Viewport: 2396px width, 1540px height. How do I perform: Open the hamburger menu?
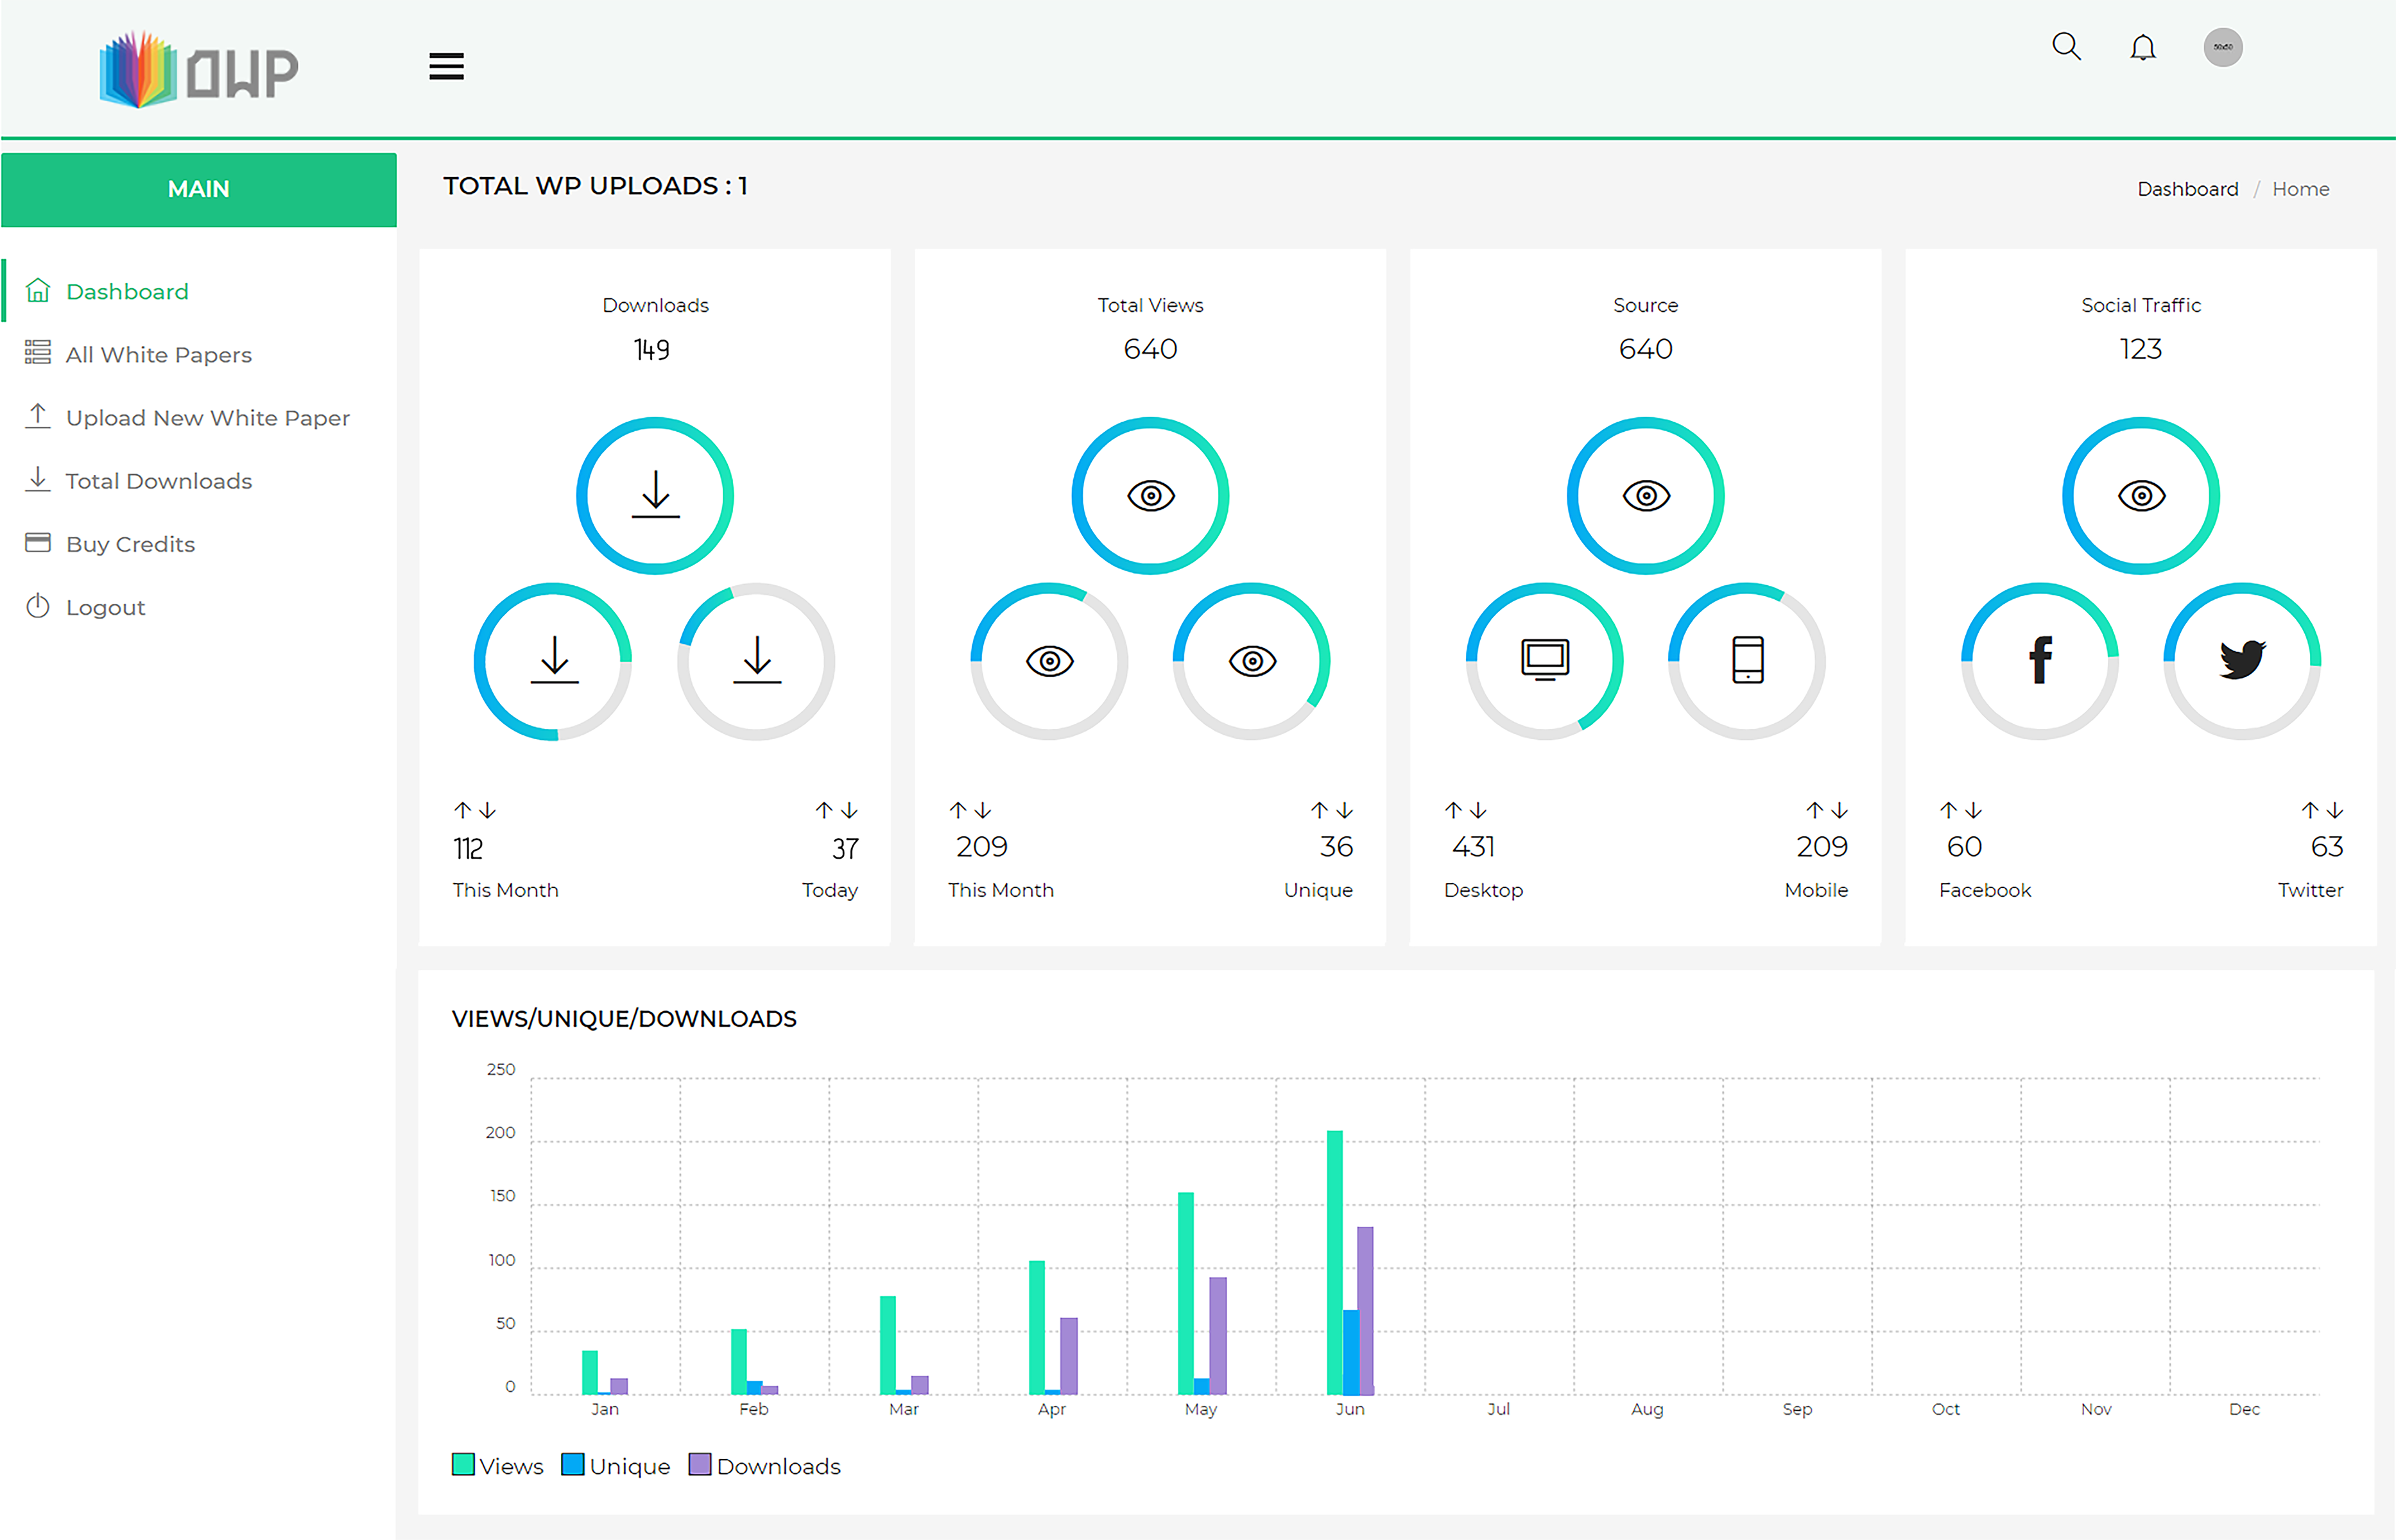coord(446,67)
